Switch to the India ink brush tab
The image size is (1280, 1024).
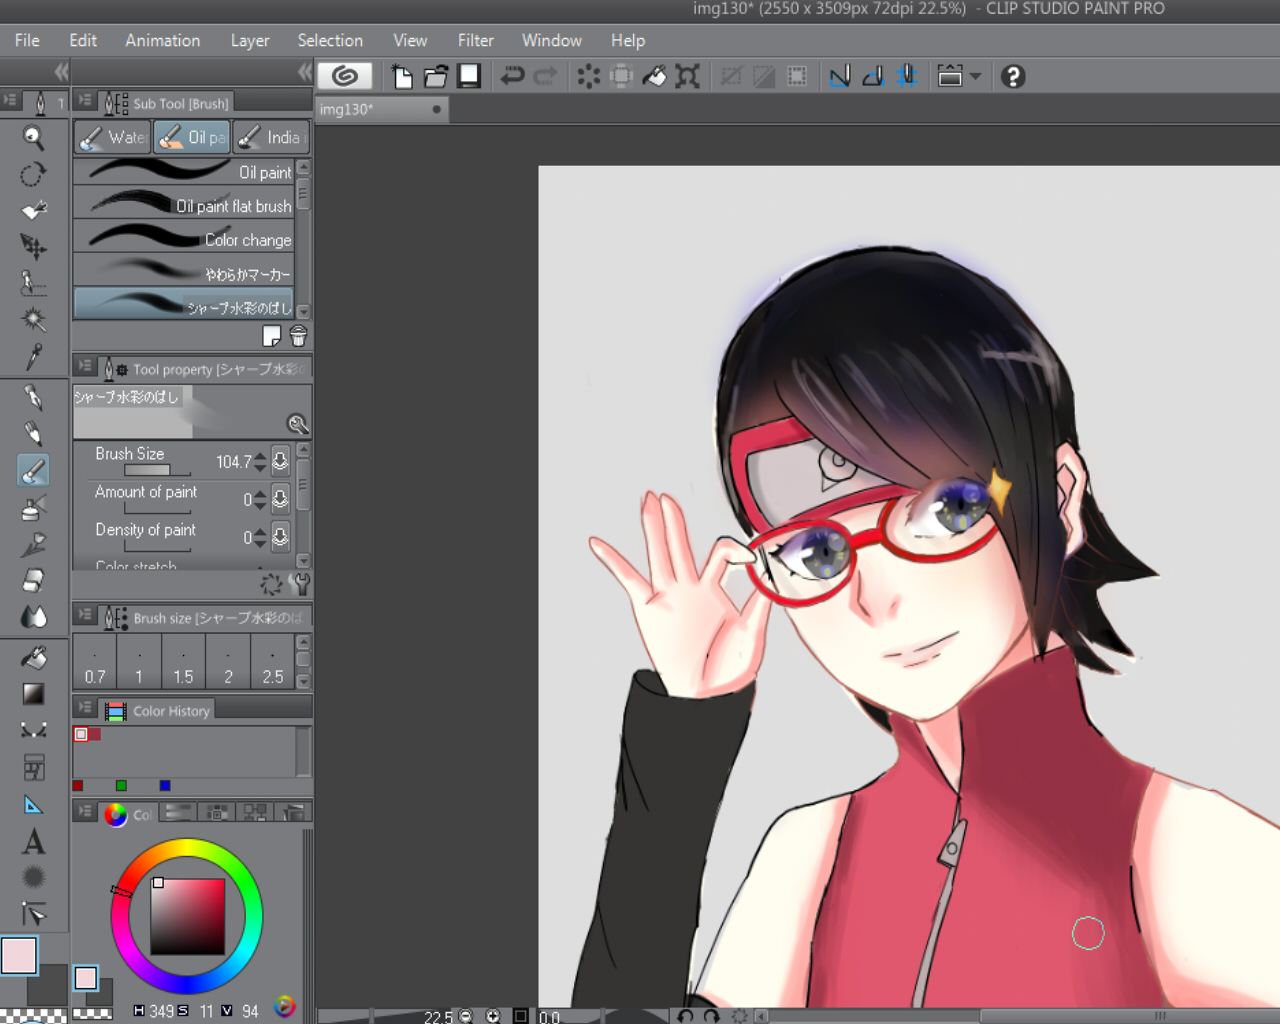click(271, 138)
